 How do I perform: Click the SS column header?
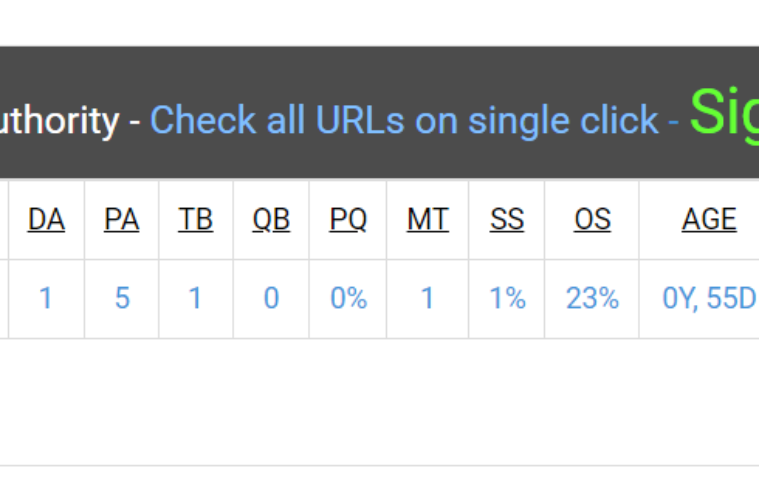click(507, 220)
